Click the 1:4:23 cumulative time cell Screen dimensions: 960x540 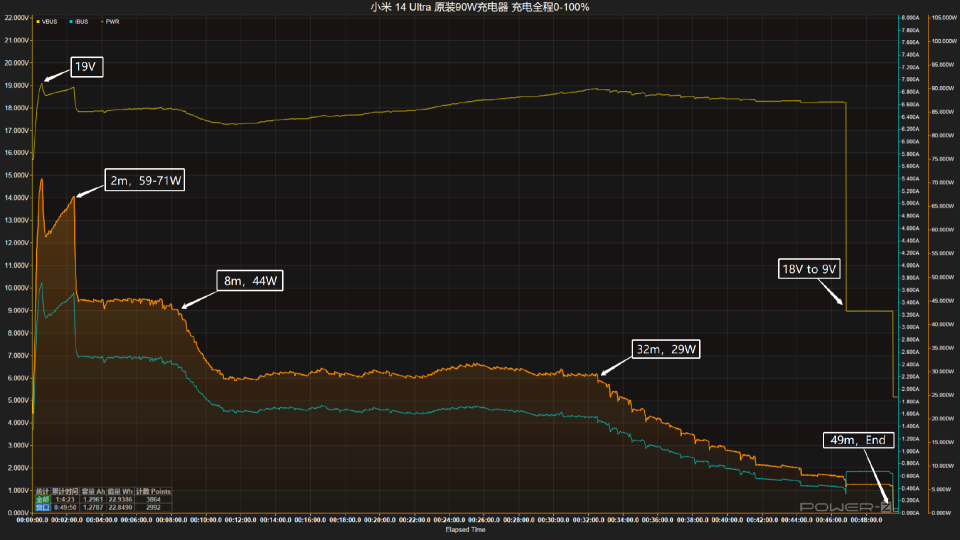pyautogui.click(x=65, y=500)
